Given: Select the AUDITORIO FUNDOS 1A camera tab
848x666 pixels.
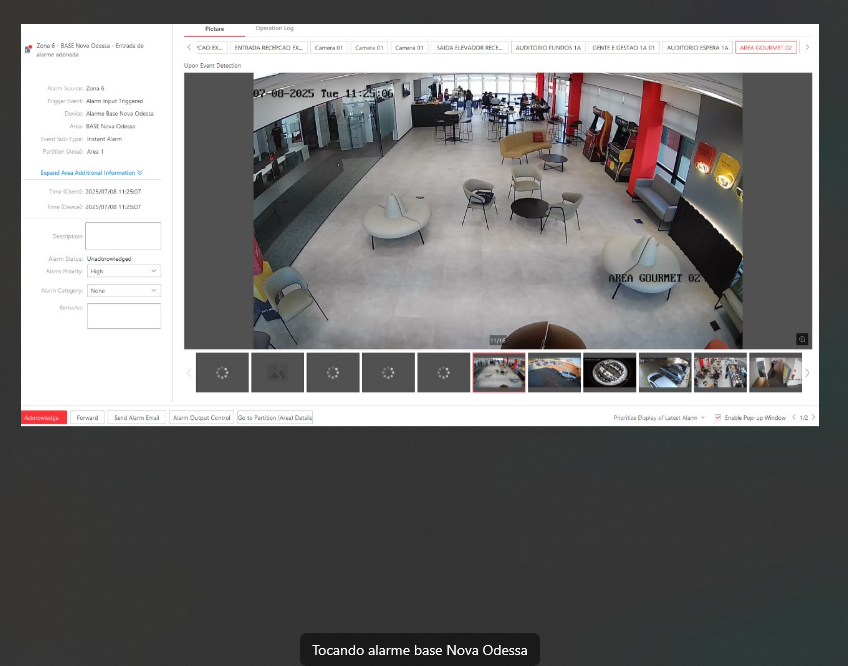Looking at the screenshot, I should coord(547,47).
